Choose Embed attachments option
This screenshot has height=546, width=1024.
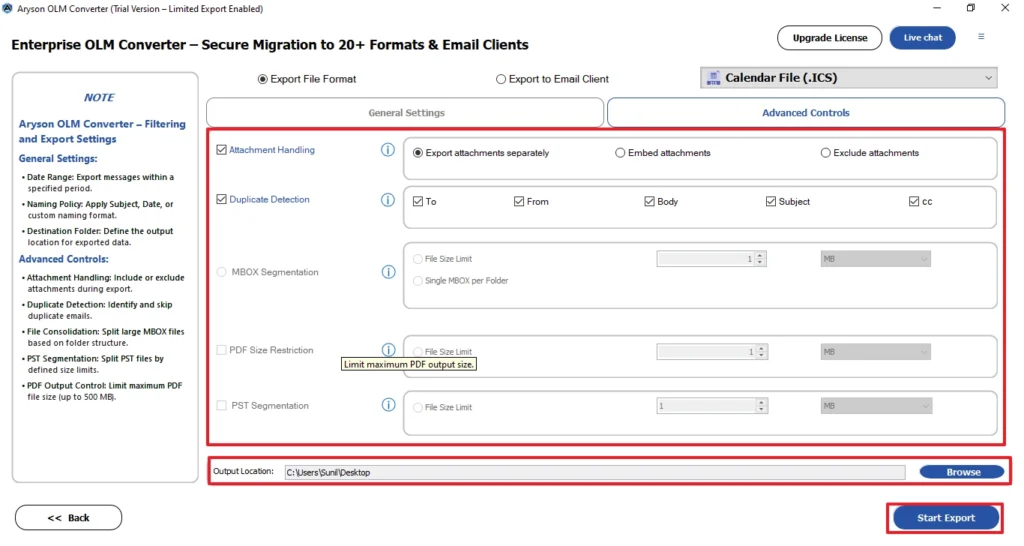tap(620, 153)
